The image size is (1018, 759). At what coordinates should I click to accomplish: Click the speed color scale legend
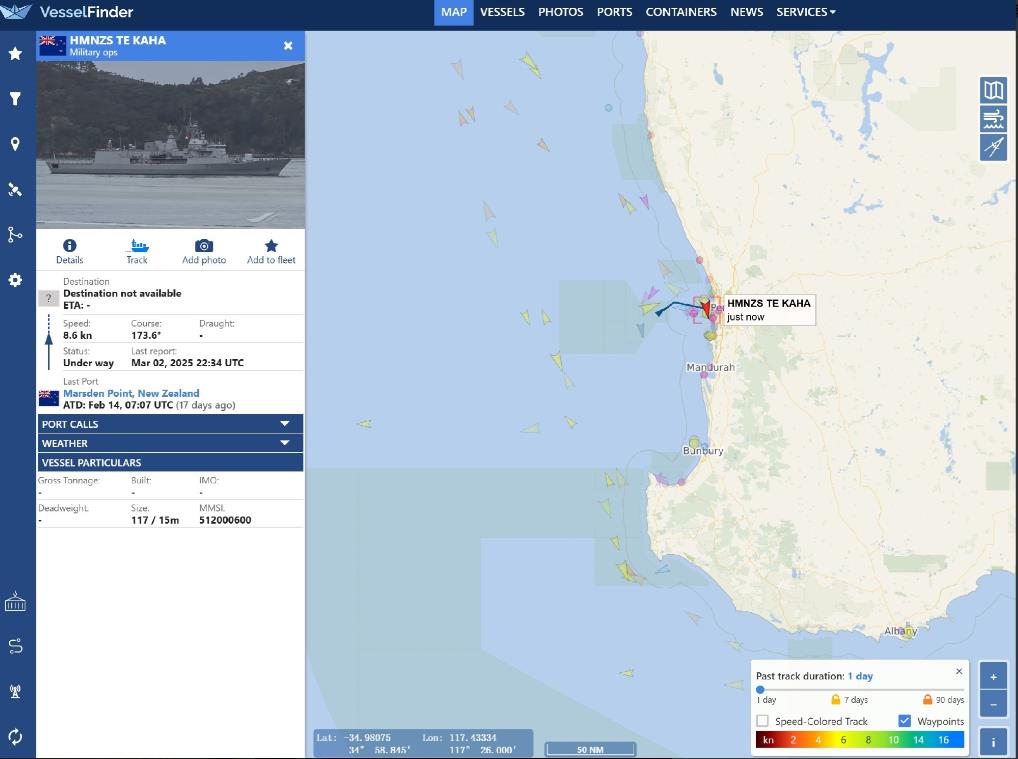coord(860,740)
